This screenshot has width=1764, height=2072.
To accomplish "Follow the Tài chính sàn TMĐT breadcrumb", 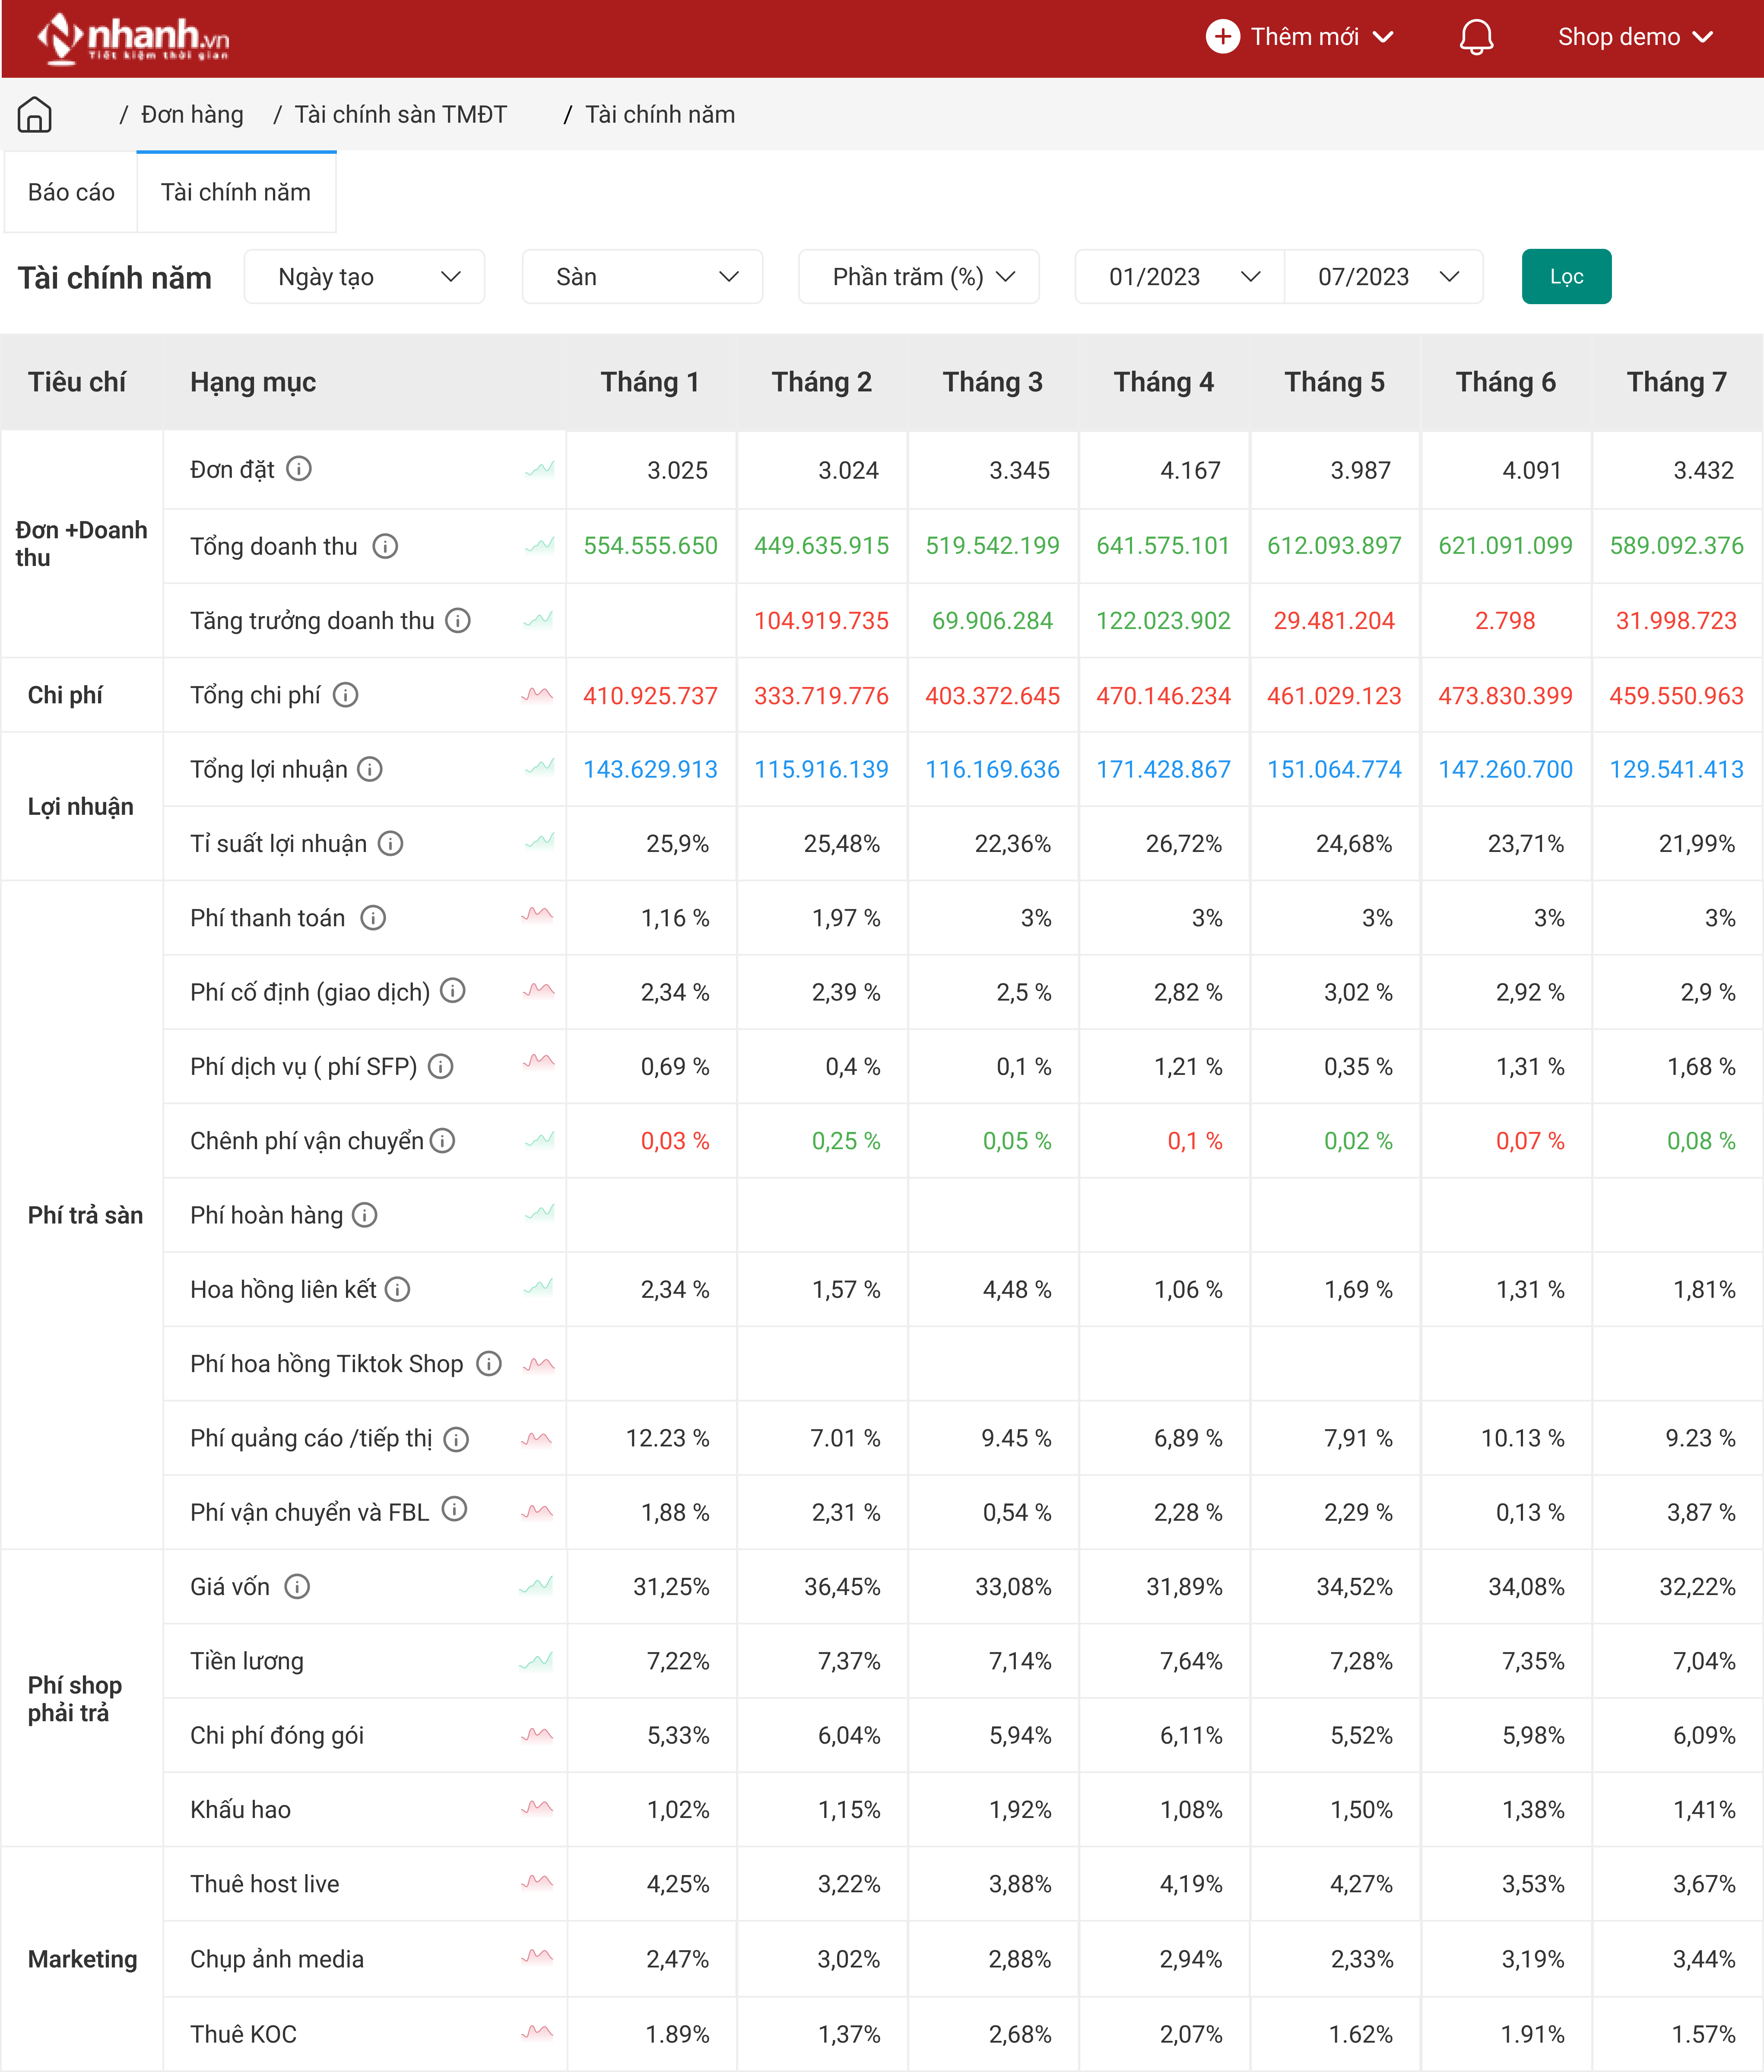I will click(400, 114).
